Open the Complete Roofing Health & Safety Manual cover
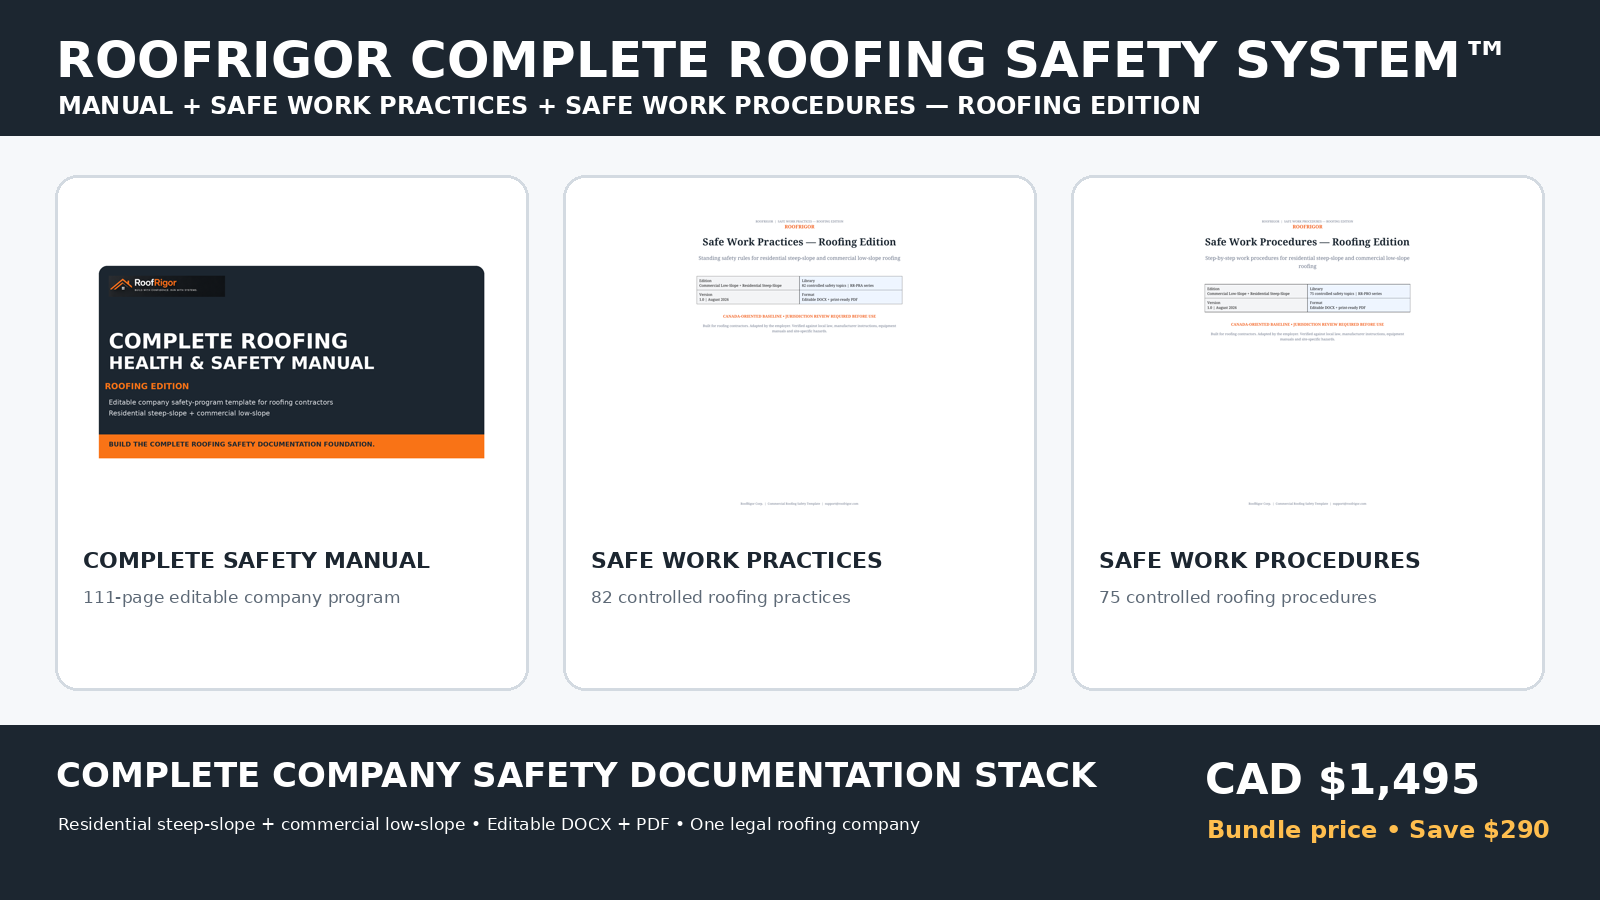Image resolution: width=1600 pixels, height=900 pixels. point(291,362)
